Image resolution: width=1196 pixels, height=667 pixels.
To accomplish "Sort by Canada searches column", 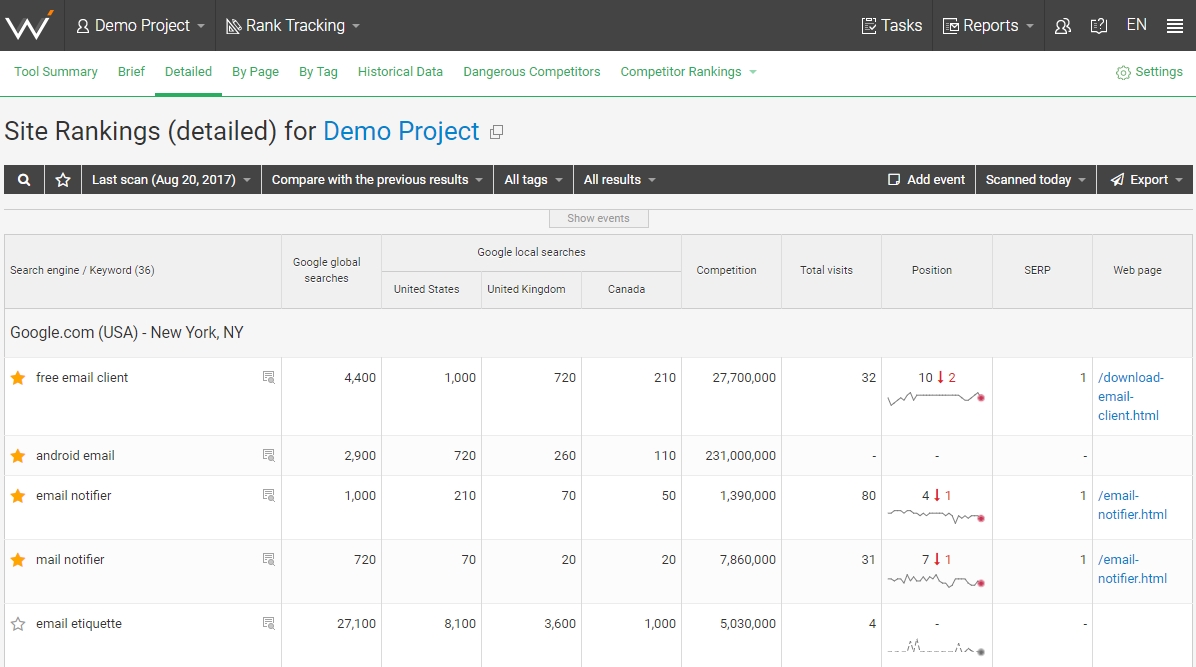I will [x=631, y=290].
